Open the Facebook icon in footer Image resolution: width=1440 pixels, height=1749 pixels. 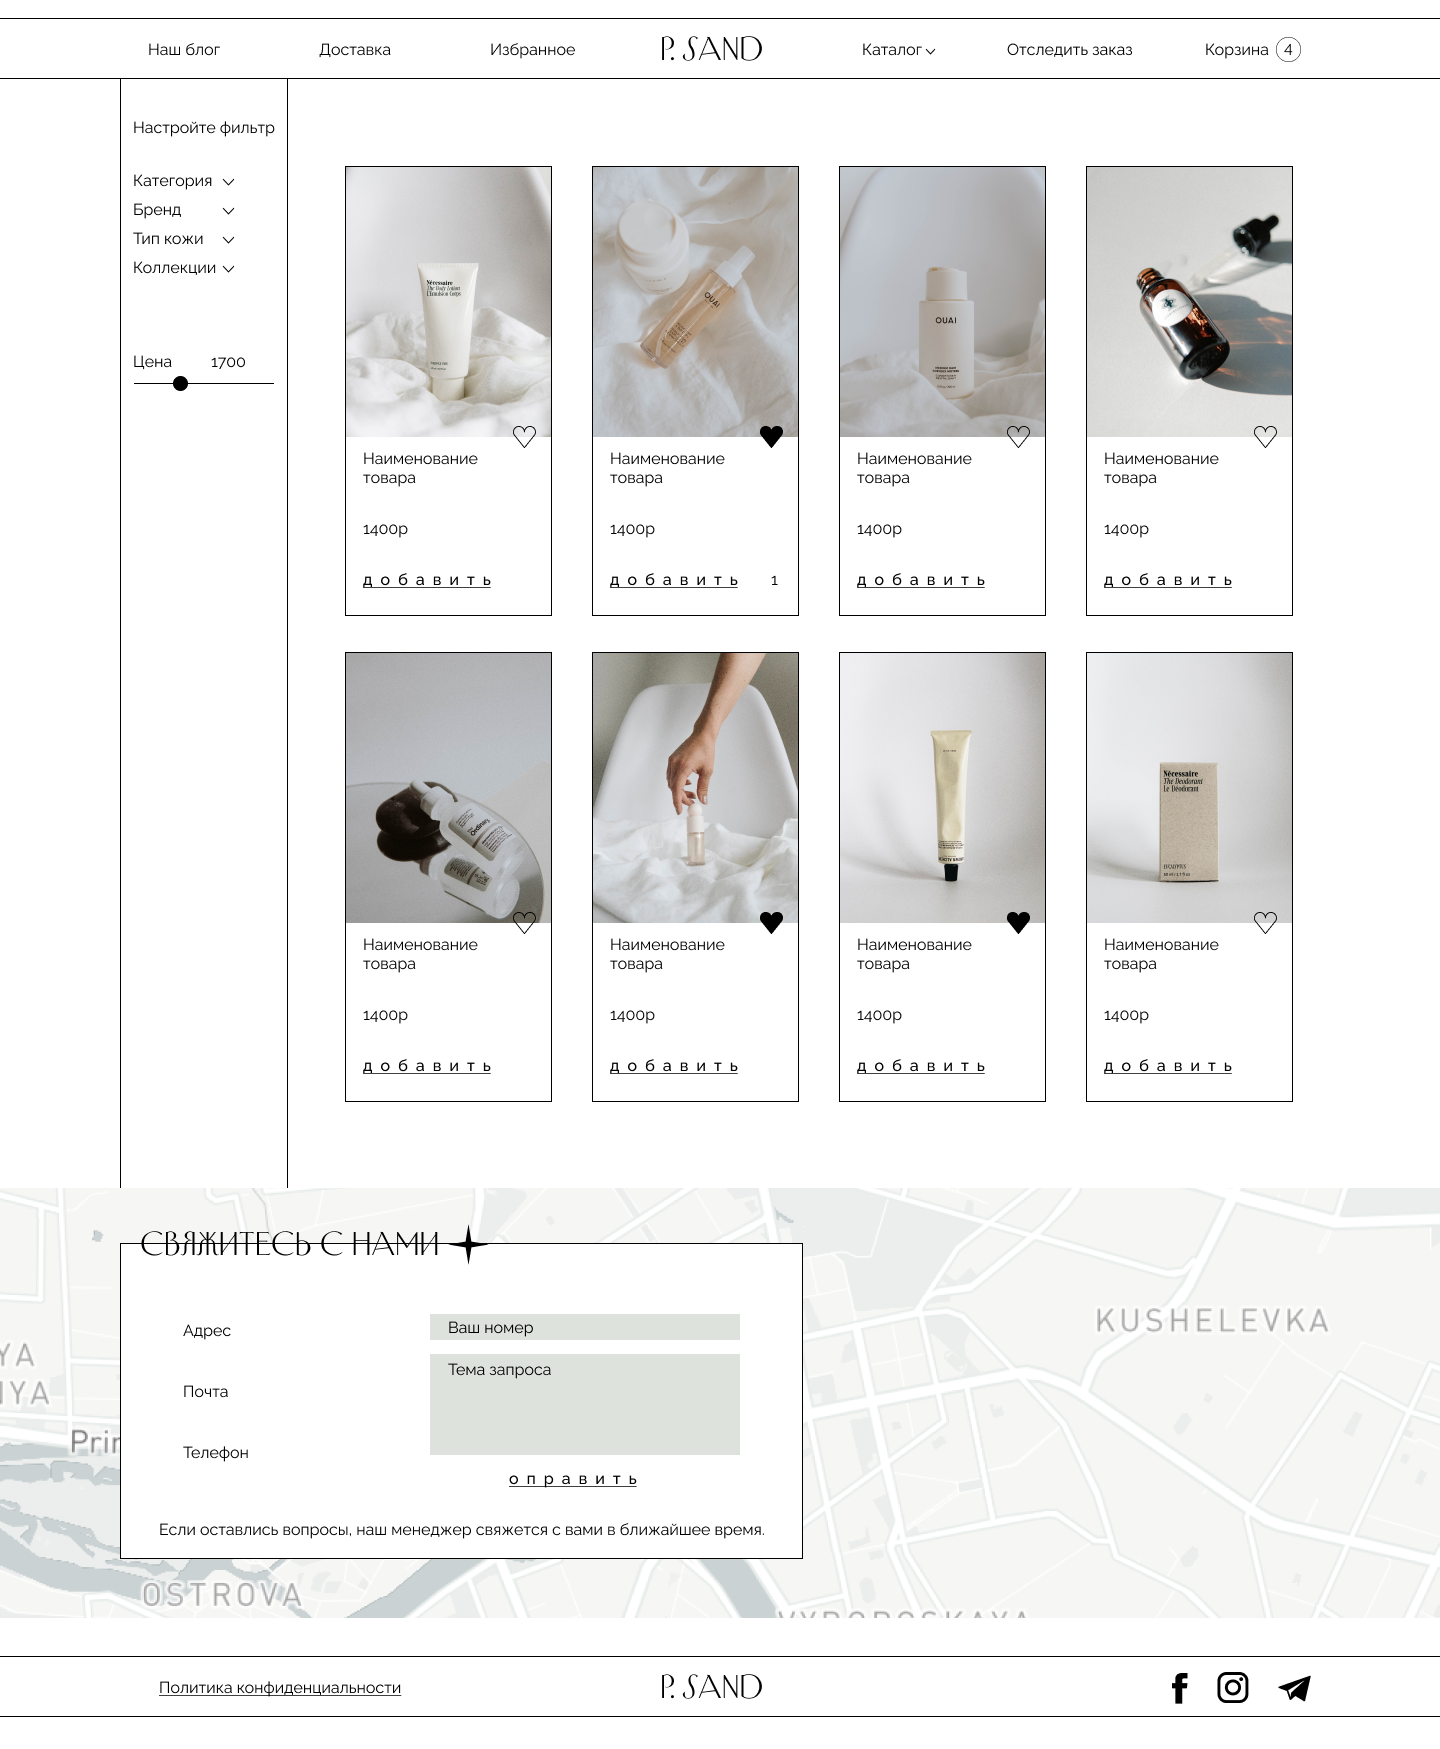coord(1180,1688)
